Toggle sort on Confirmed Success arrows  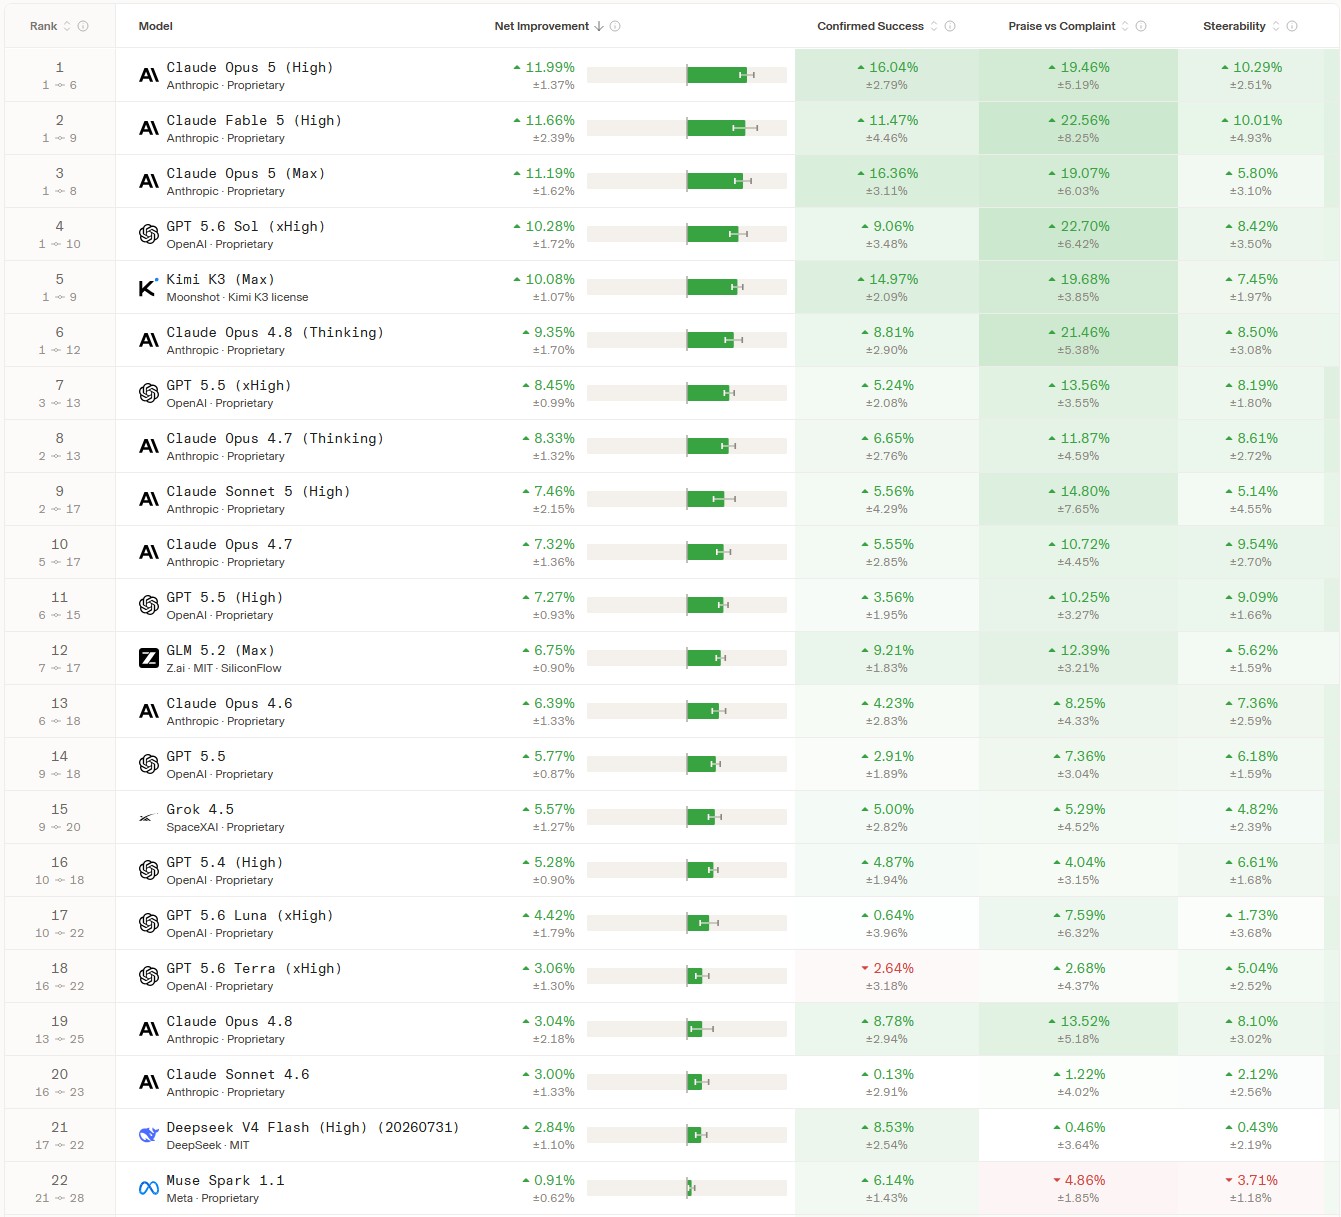[934, 26]
